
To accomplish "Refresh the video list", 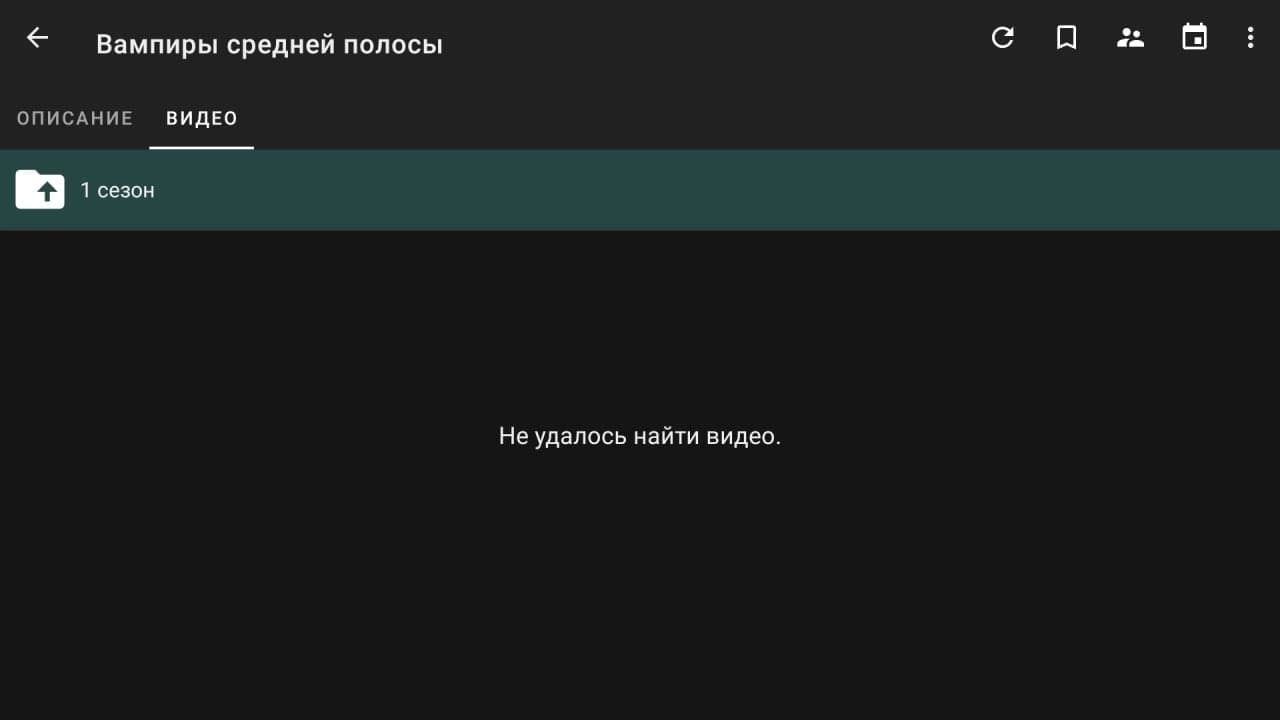I will (1002, 38).
